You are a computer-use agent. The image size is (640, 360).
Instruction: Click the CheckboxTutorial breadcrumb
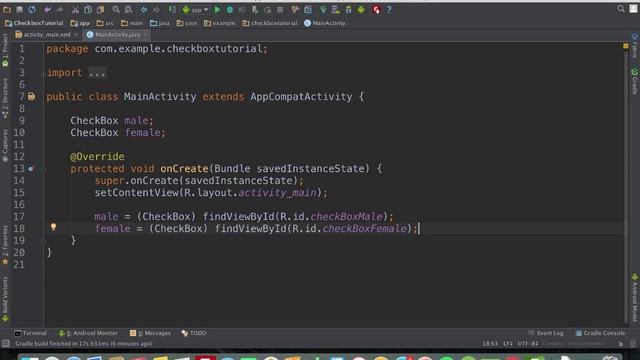[x=34, y=23]
